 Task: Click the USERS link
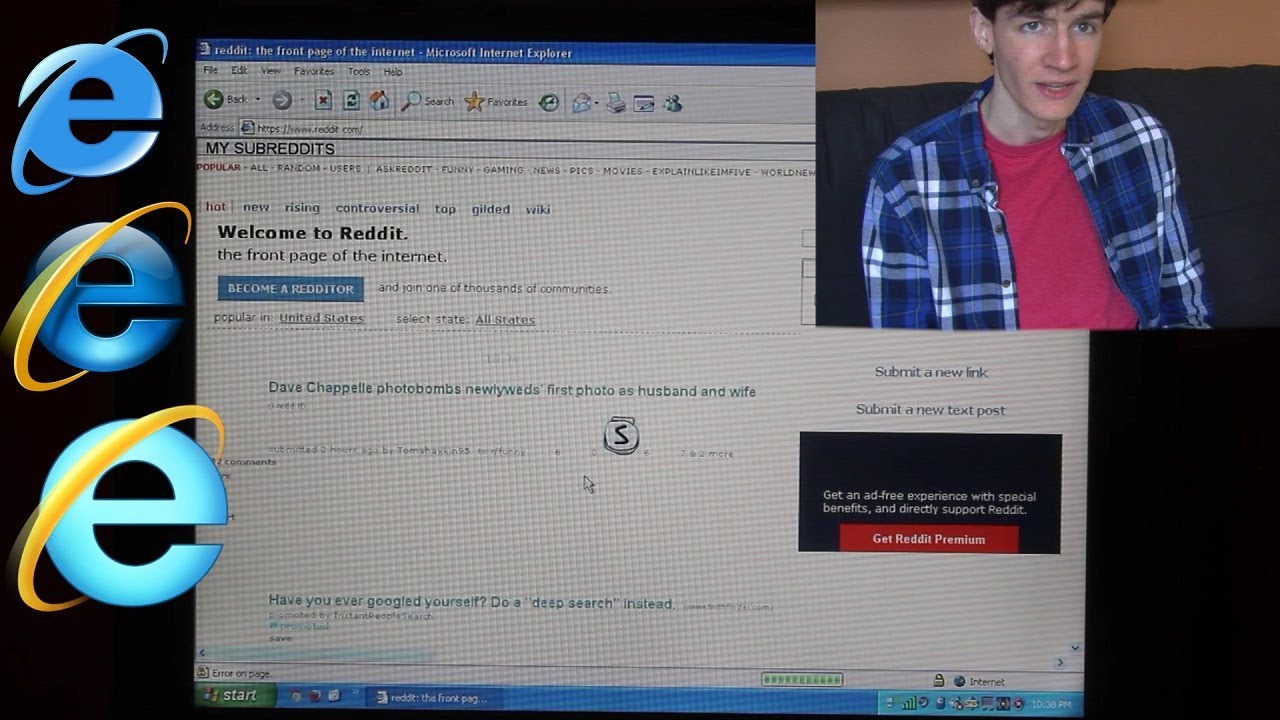pos(345,168)
